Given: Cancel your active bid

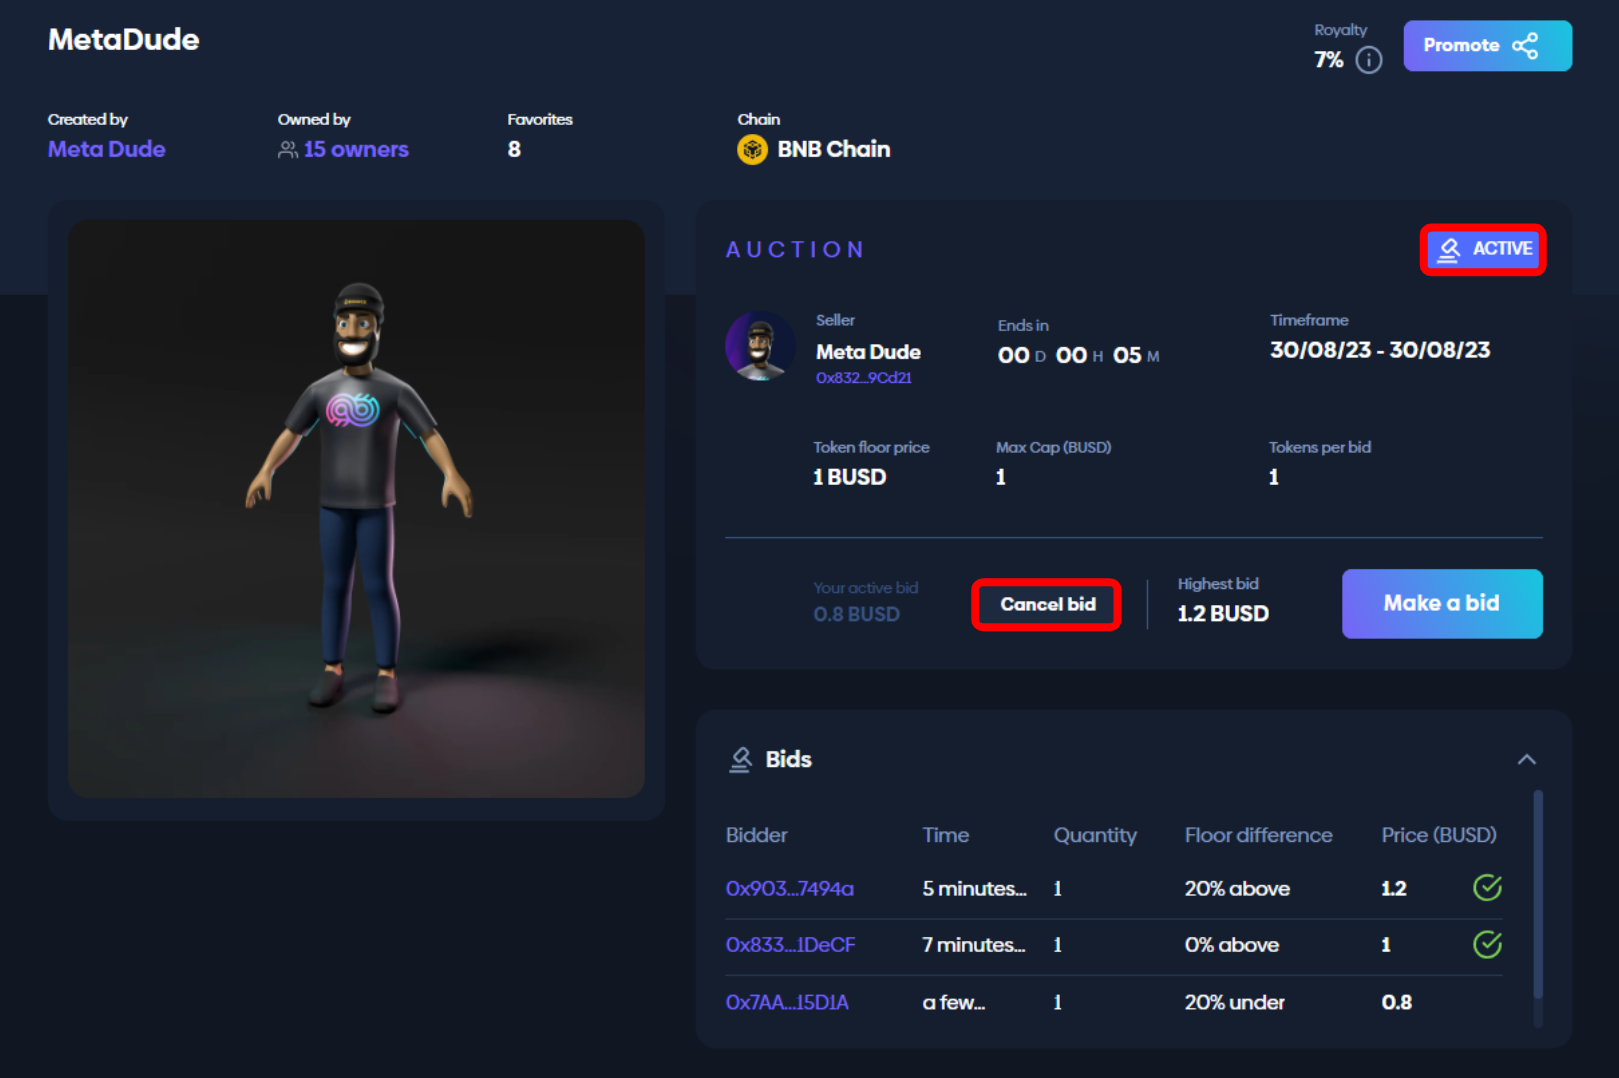Looking at the screenshot, I should [1047, 604].
